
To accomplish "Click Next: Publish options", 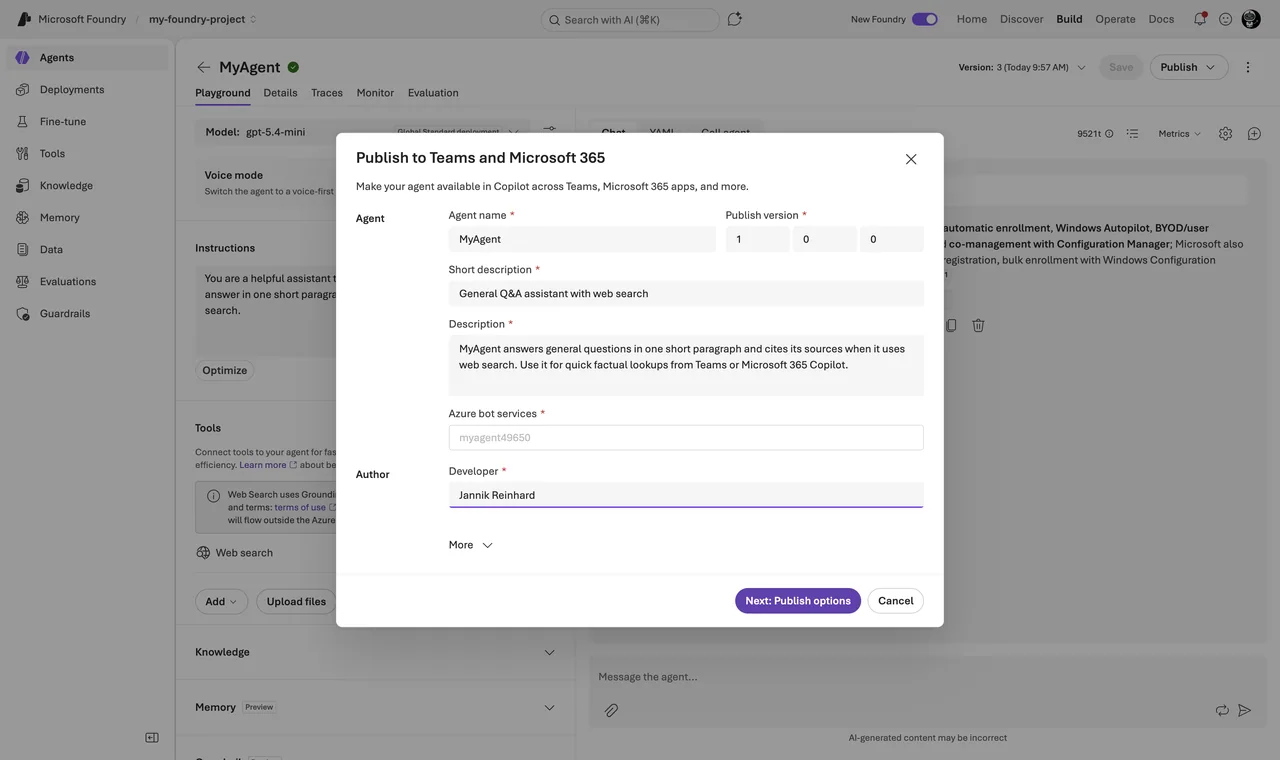I will pos(798,601).
